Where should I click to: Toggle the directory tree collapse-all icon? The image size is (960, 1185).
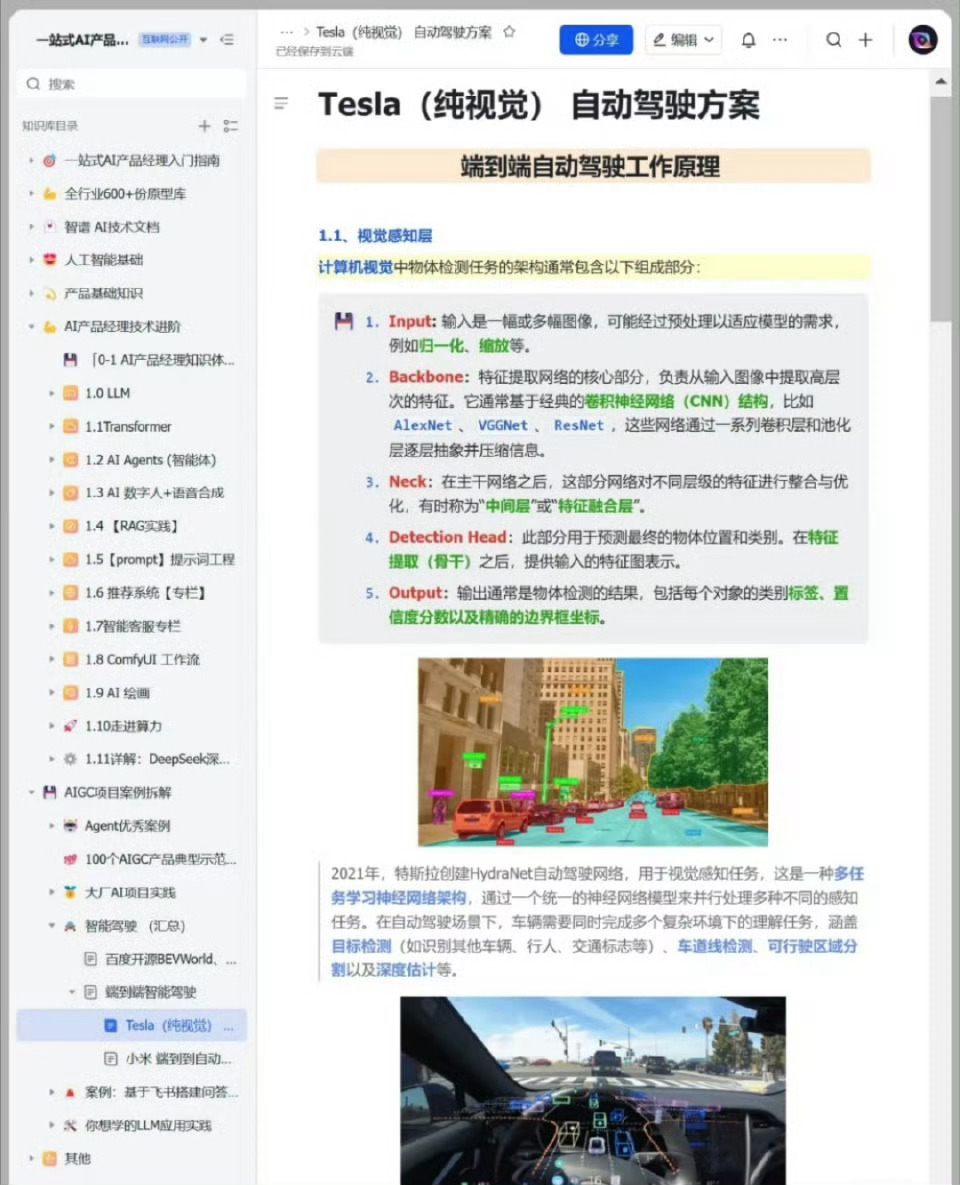pyautogui.click(x=231, y=126)
